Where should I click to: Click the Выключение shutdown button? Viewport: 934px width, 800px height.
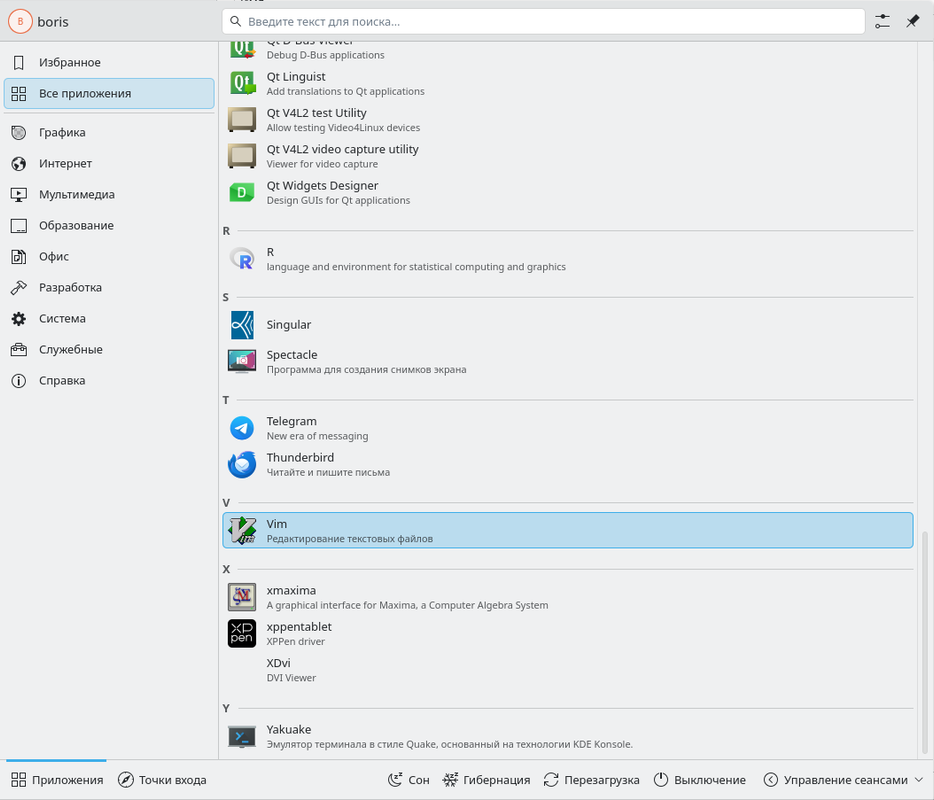(x=700, y=780)
